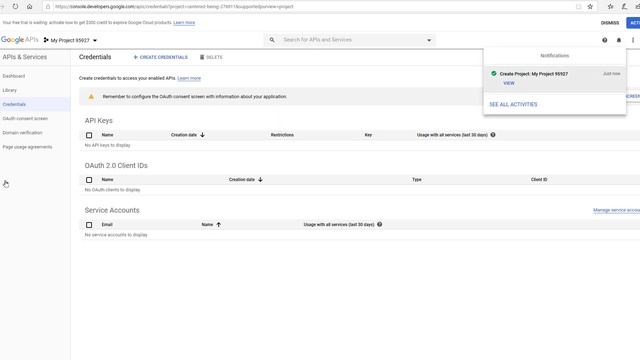Open browser favorites list icon
Viewport: 640px width, 360px height.
(x=611, y=7)
